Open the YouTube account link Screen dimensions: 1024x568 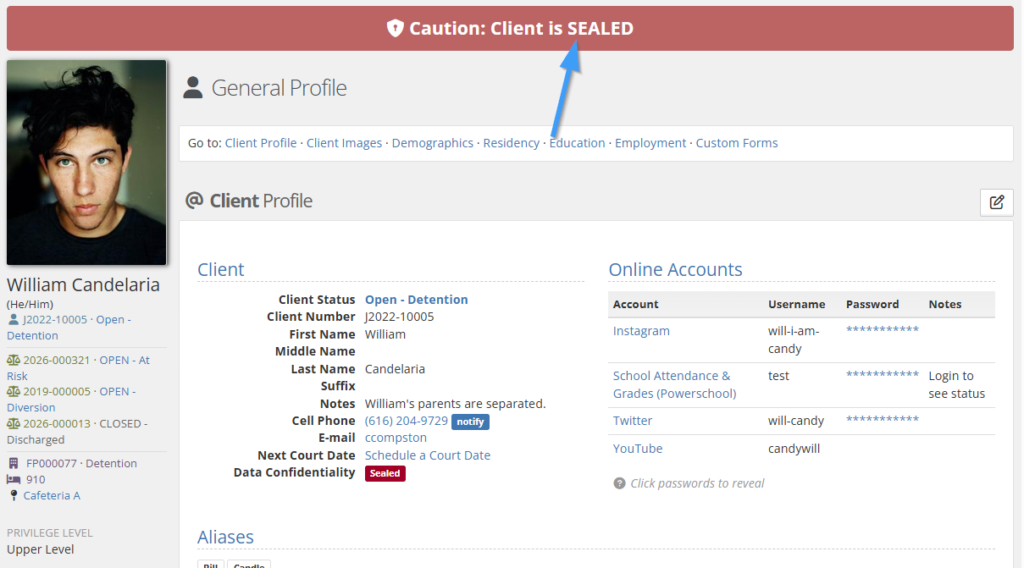pos(637,449)
